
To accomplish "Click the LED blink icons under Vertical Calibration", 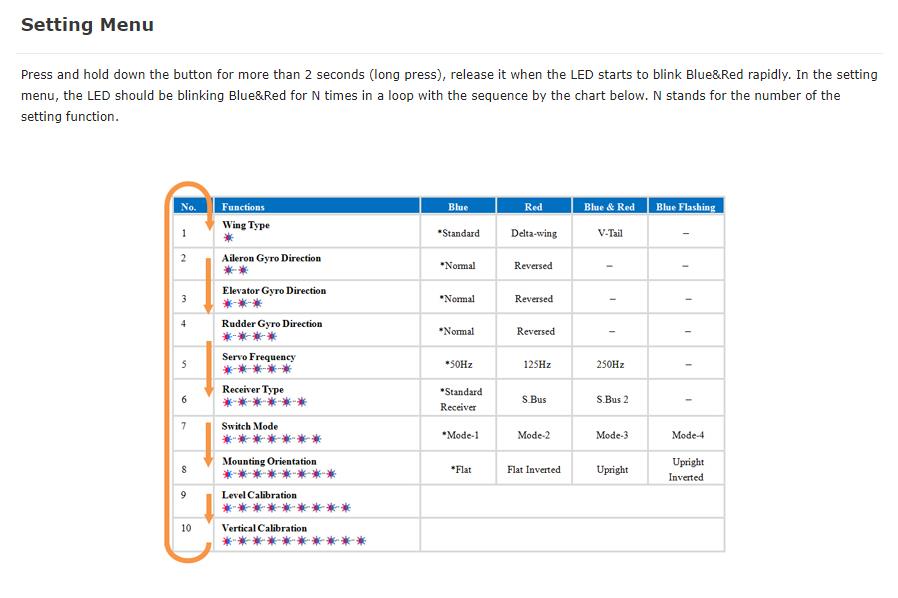I will (x=294, y=540).
